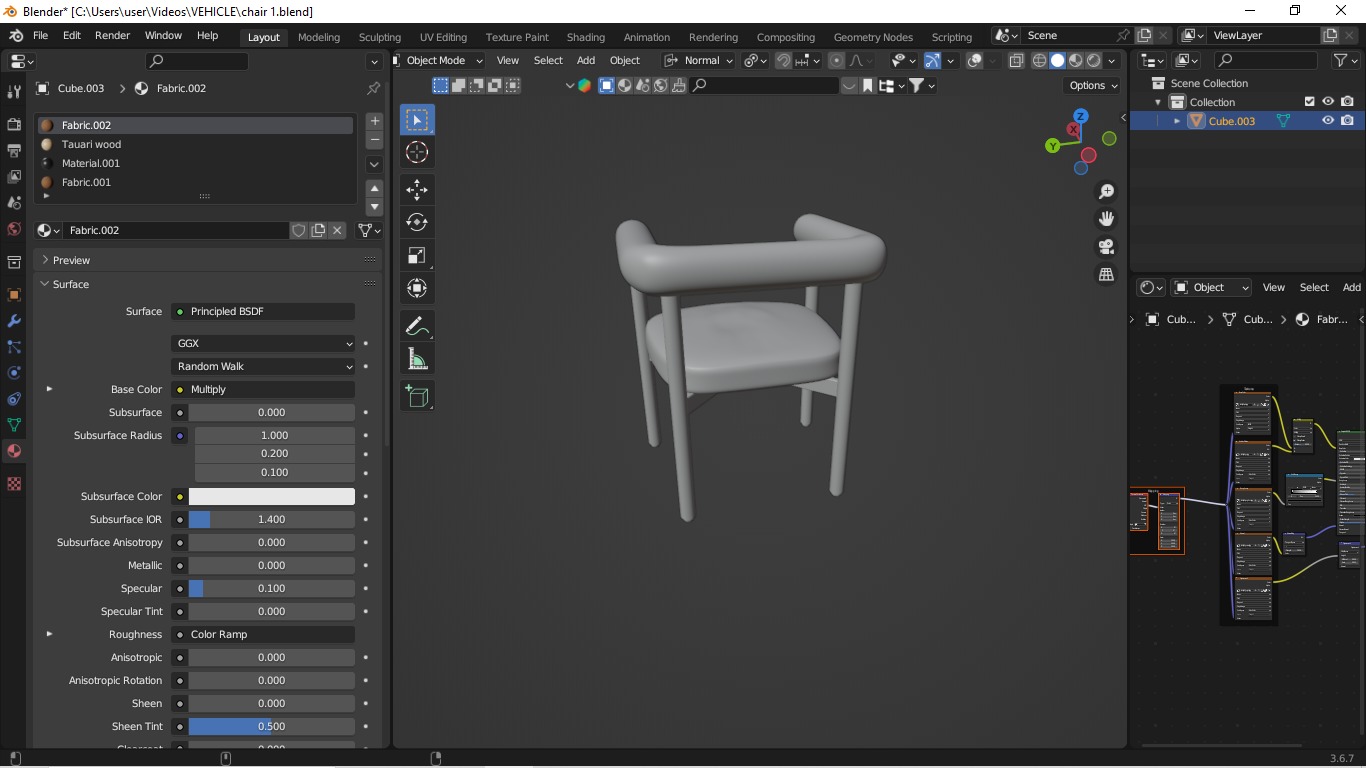Switch to the Modeling workspace tab
This screenshot has height=768, width=1366.
[x=319, y=37]
